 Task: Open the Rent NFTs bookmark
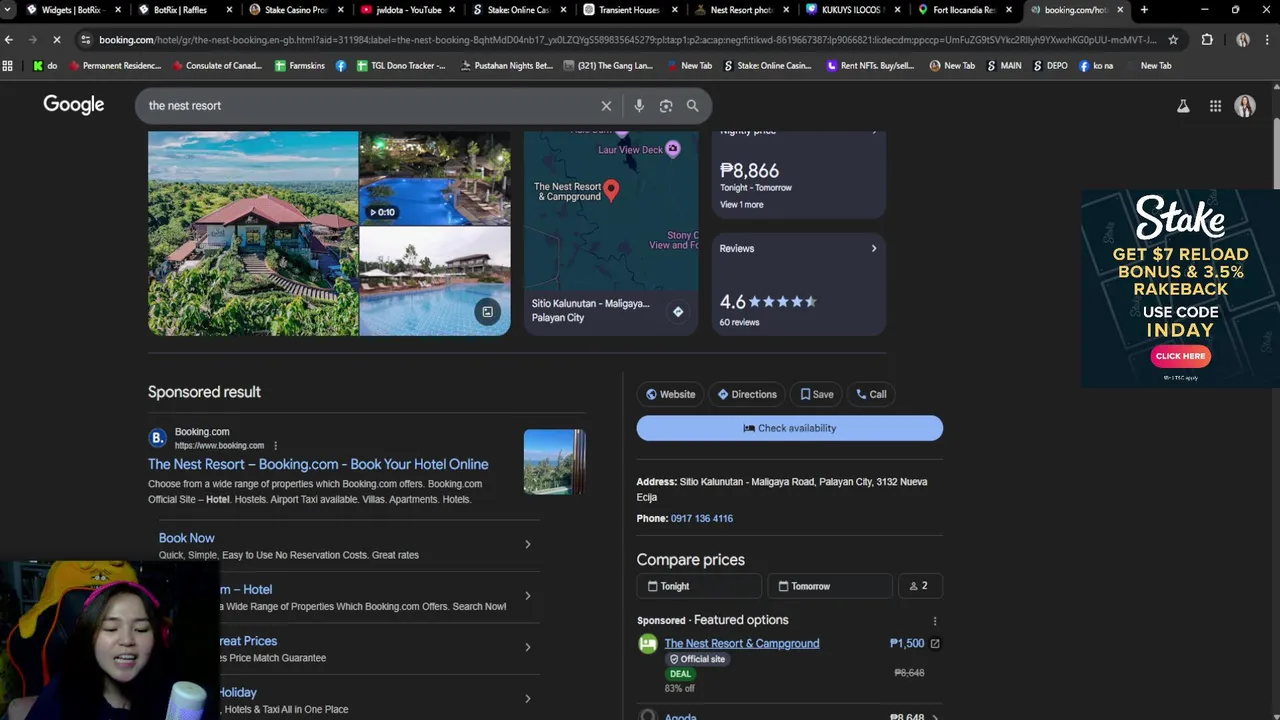coord(870,66)
